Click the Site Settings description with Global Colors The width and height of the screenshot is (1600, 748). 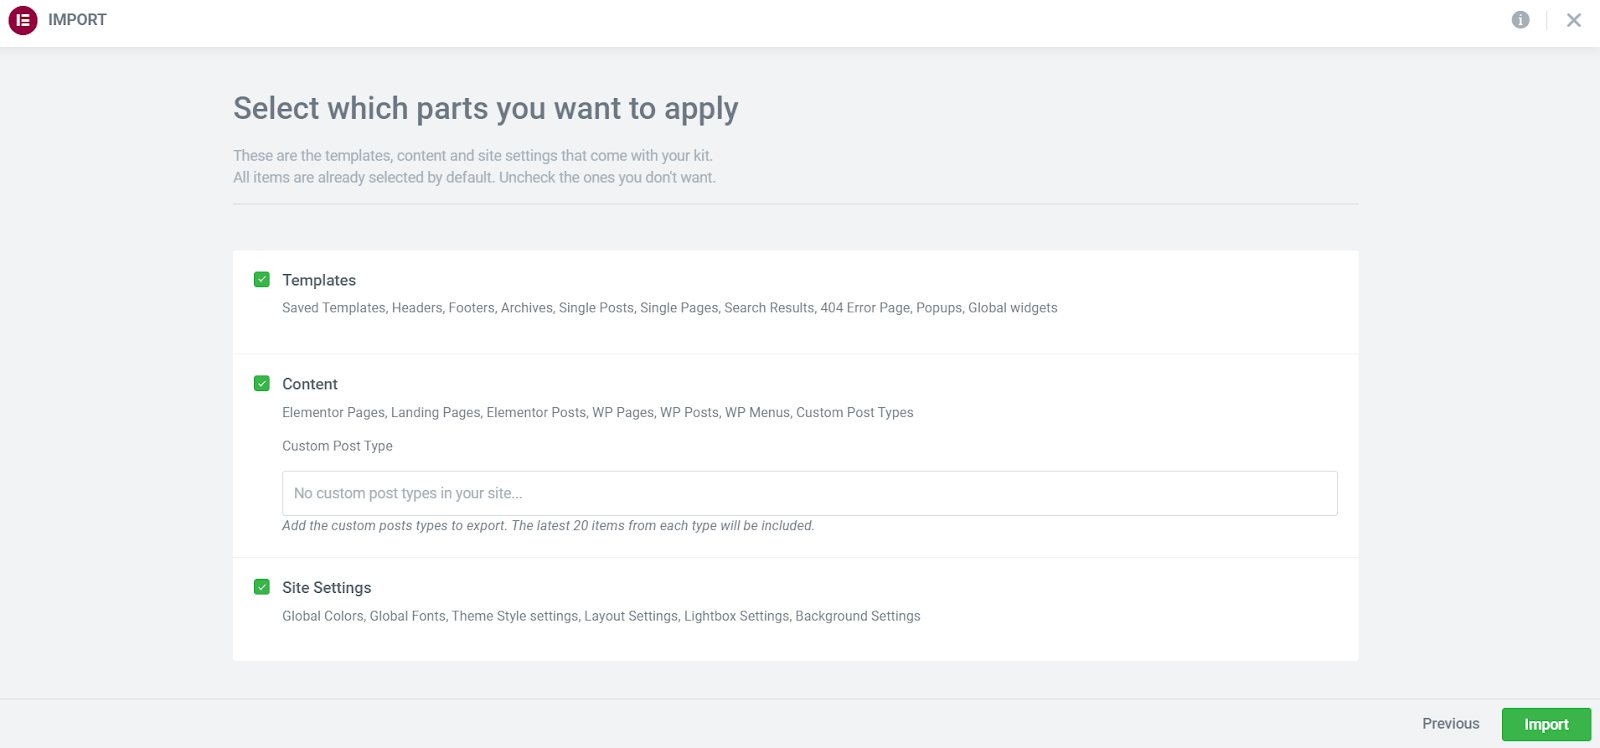coord(601,616)
